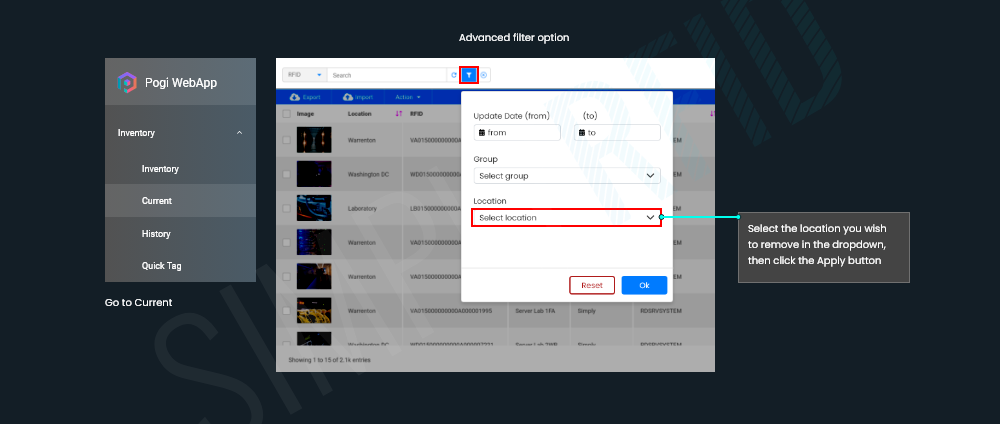
Task: Open the RFID search-type dropdown
Action: (x=304, y=75)
